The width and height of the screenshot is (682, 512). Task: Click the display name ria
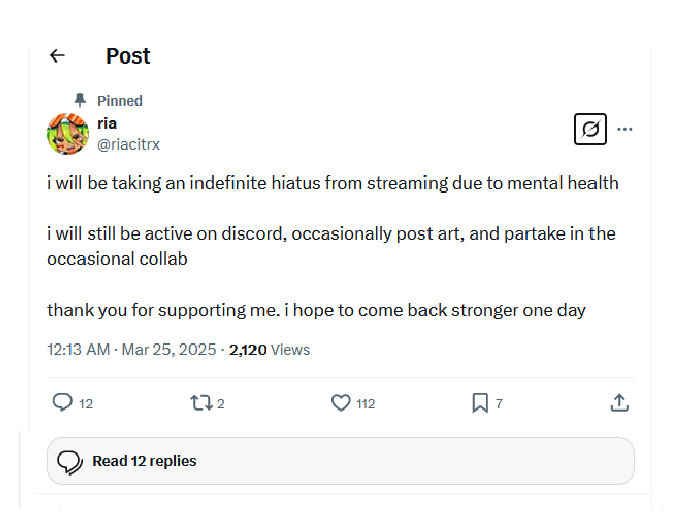[107, 123]
